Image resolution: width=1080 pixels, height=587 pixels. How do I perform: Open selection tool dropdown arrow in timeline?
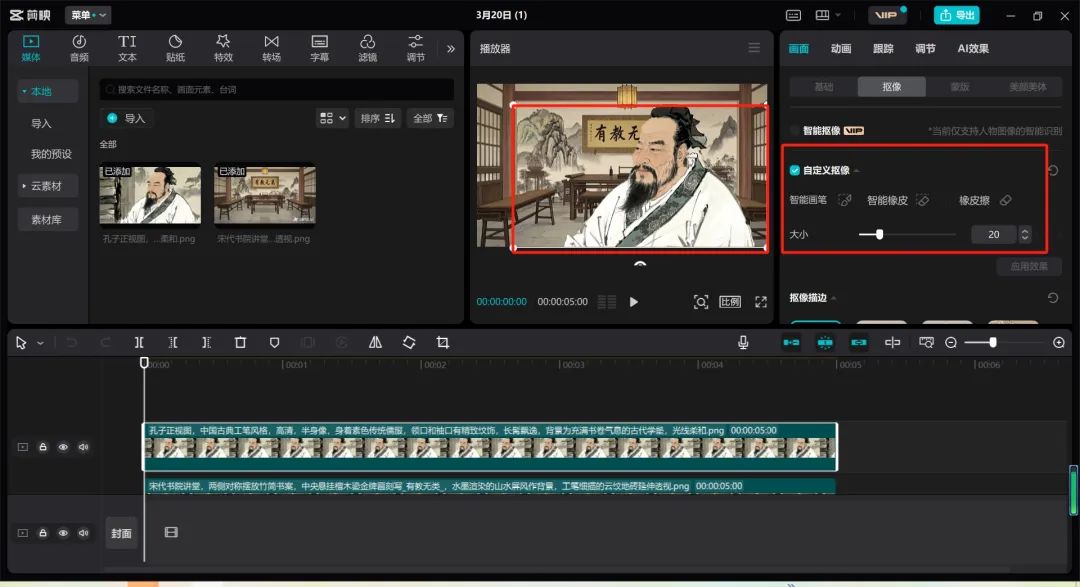tap(41, 343)
